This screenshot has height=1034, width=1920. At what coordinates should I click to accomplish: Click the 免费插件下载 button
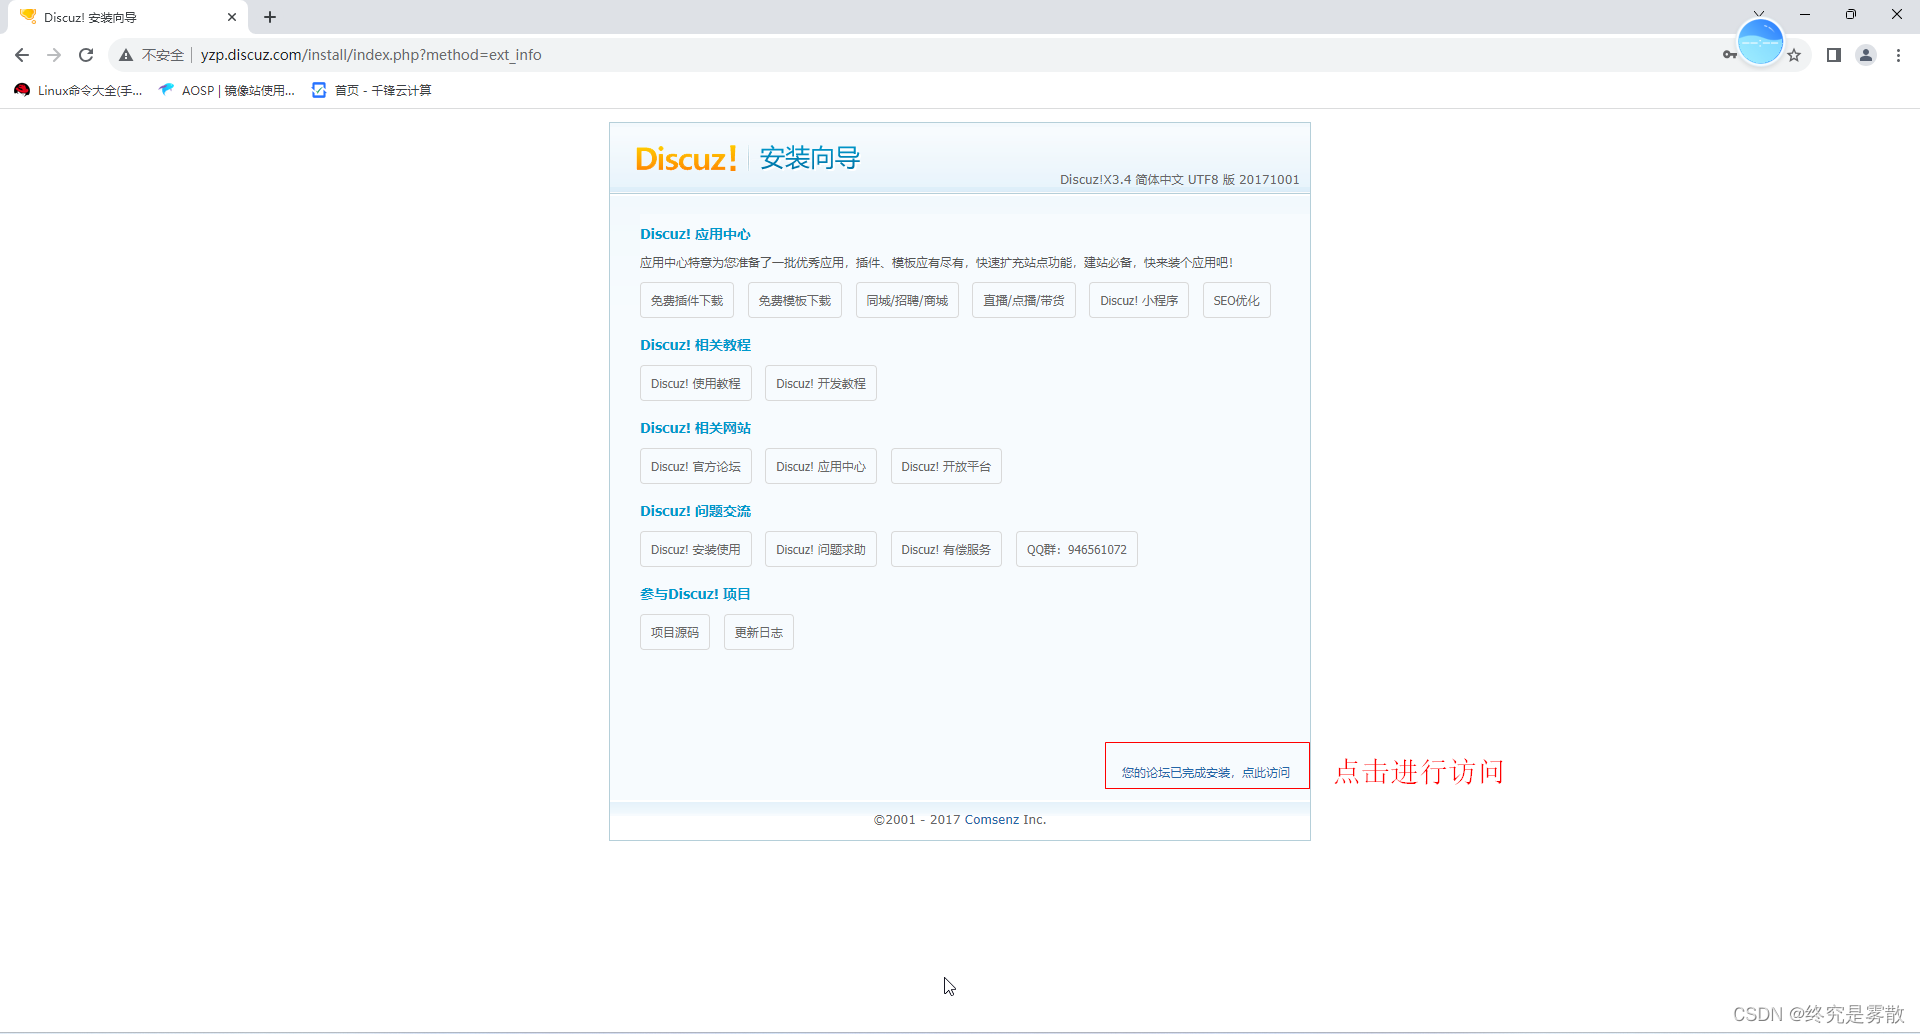687,300
